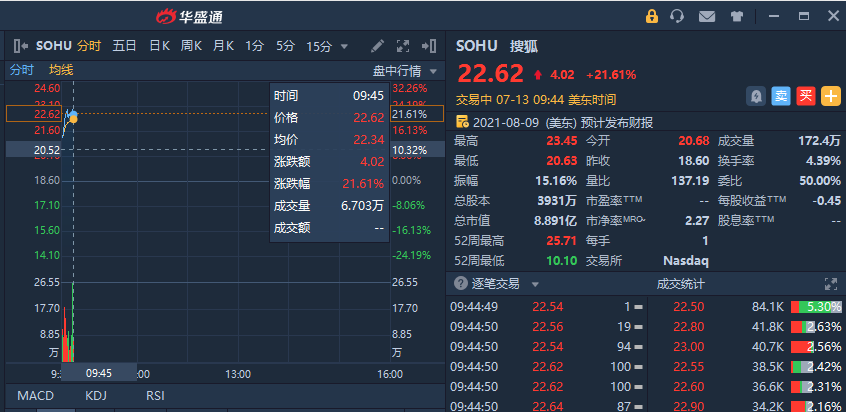The image size is (846, 412).
Task: Toggle the 分时 price line display
Action: pos(22,70)
